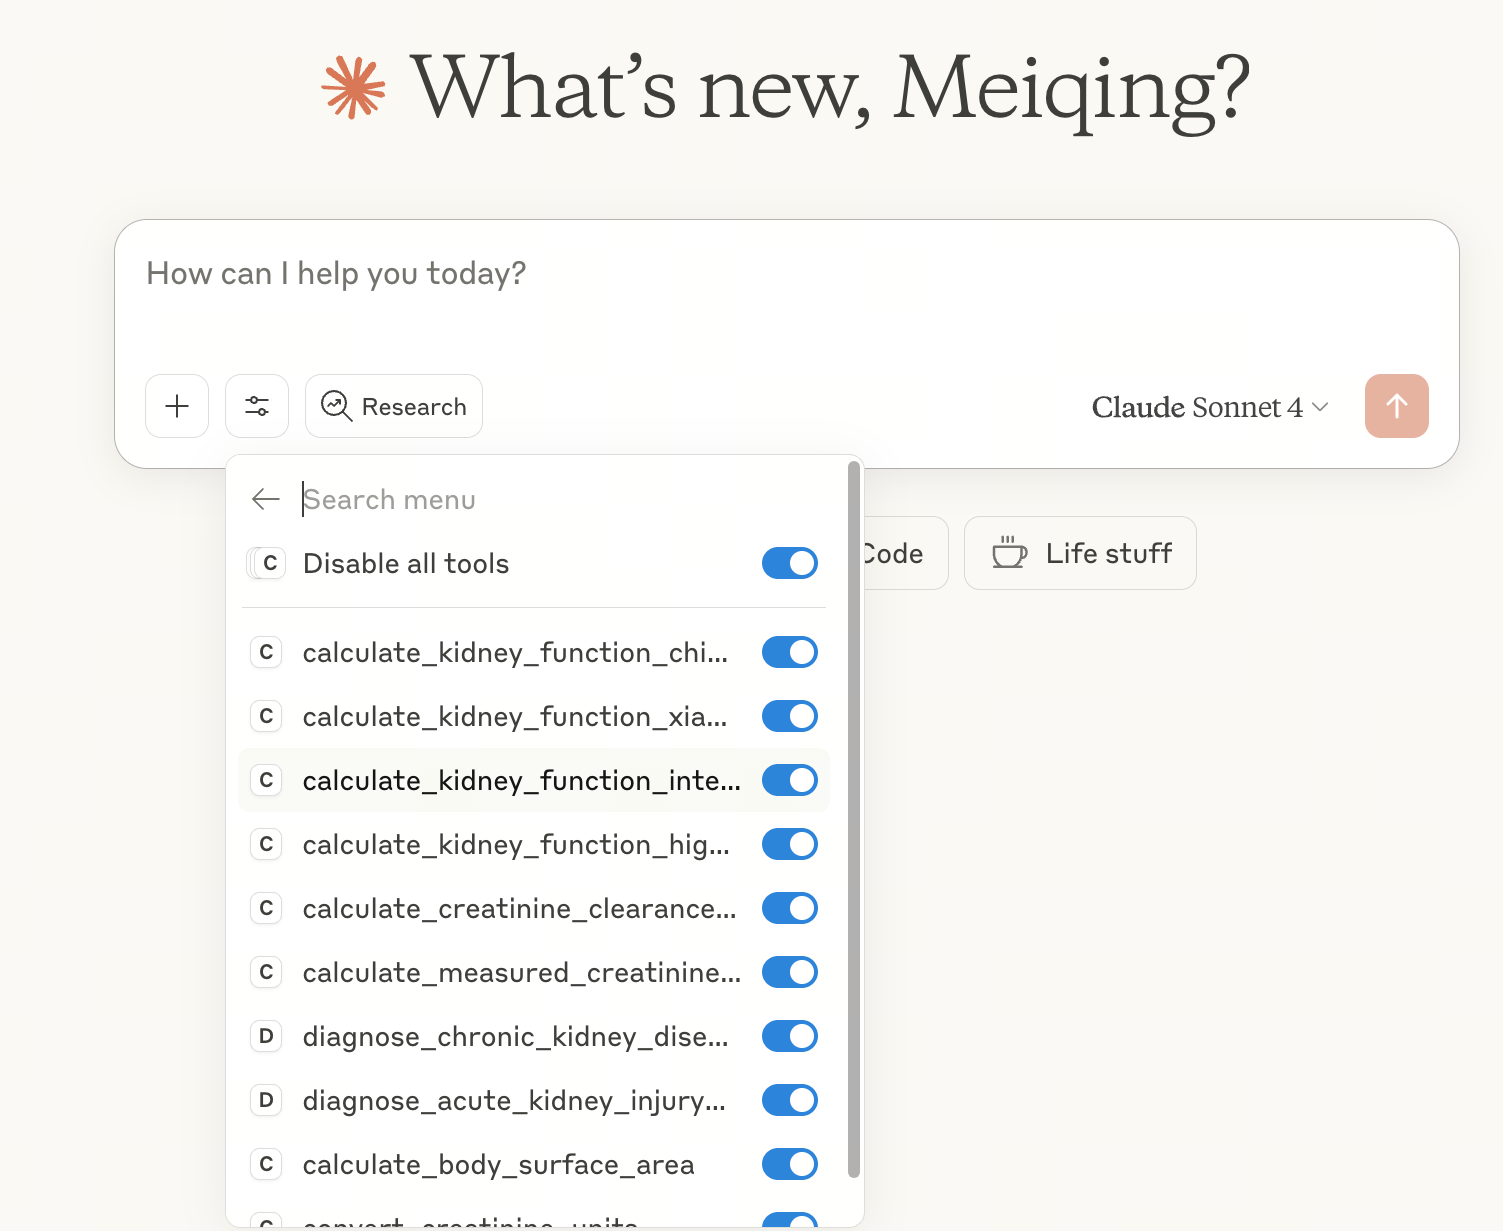Select calculate_kidney_function_hig... tool name
The image size is (1504, 1232).
(x=516, y=844)
